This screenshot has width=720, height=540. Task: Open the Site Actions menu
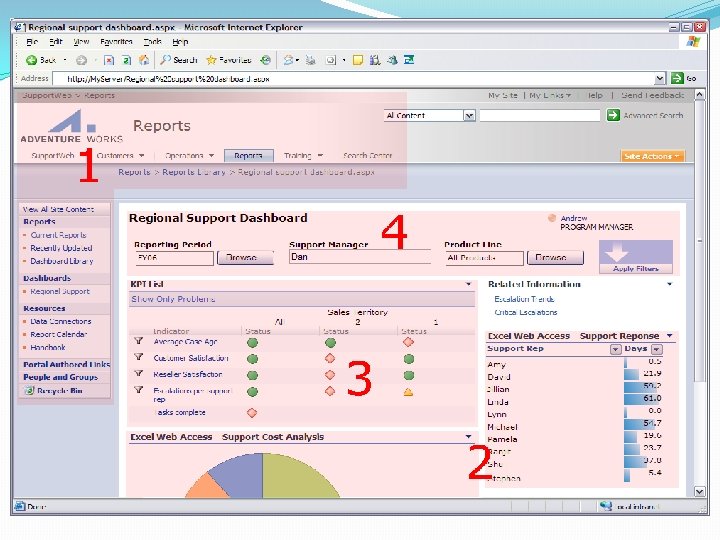click(x=652, y=156)
